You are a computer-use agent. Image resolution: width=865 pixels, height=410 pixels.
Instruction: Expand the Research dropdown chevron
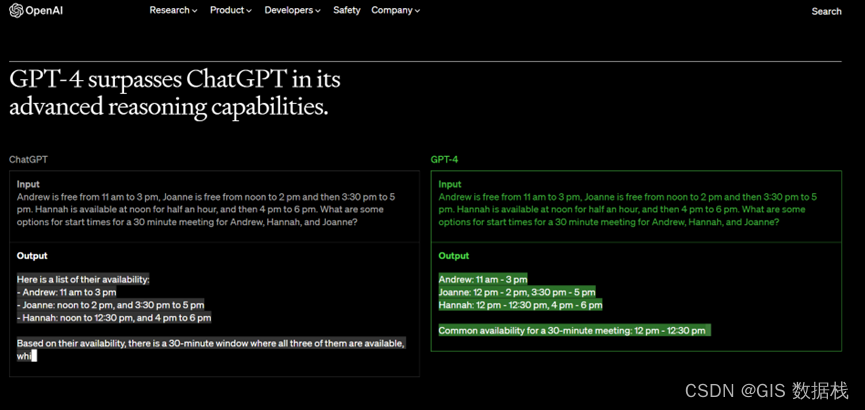[194, 11]
